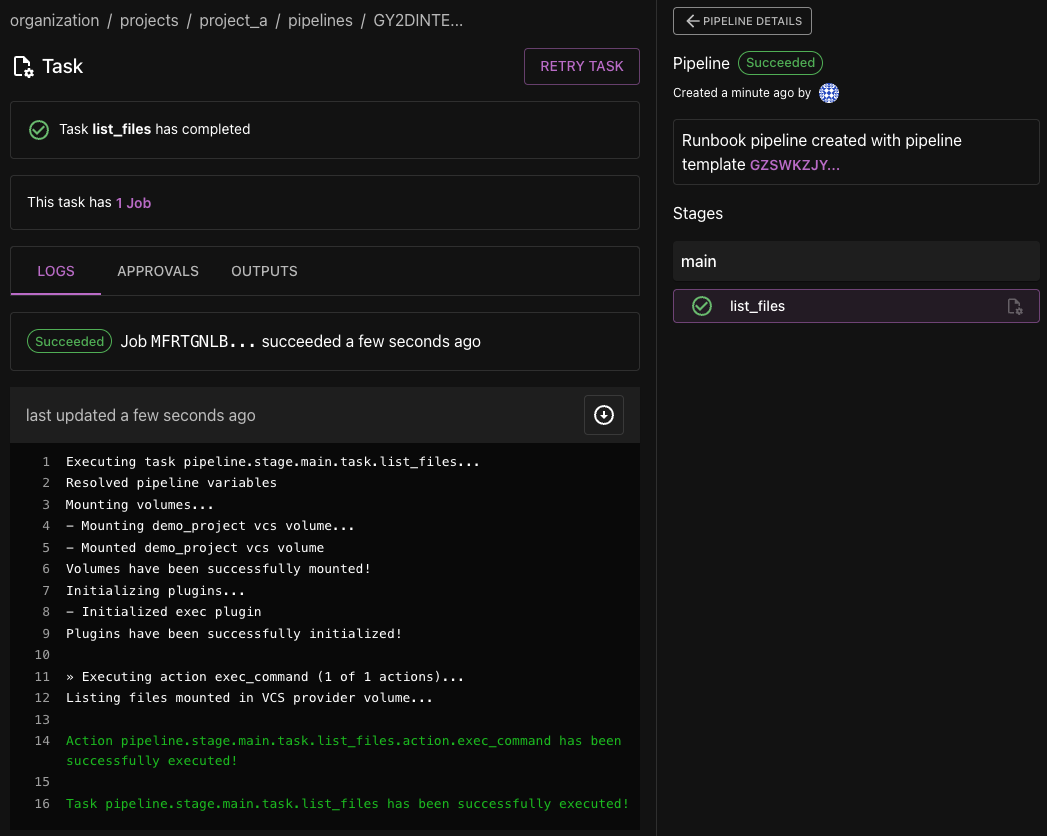Click the Succeeded badge next to Pipeline
1047x836 pixels.
(780, 63)
